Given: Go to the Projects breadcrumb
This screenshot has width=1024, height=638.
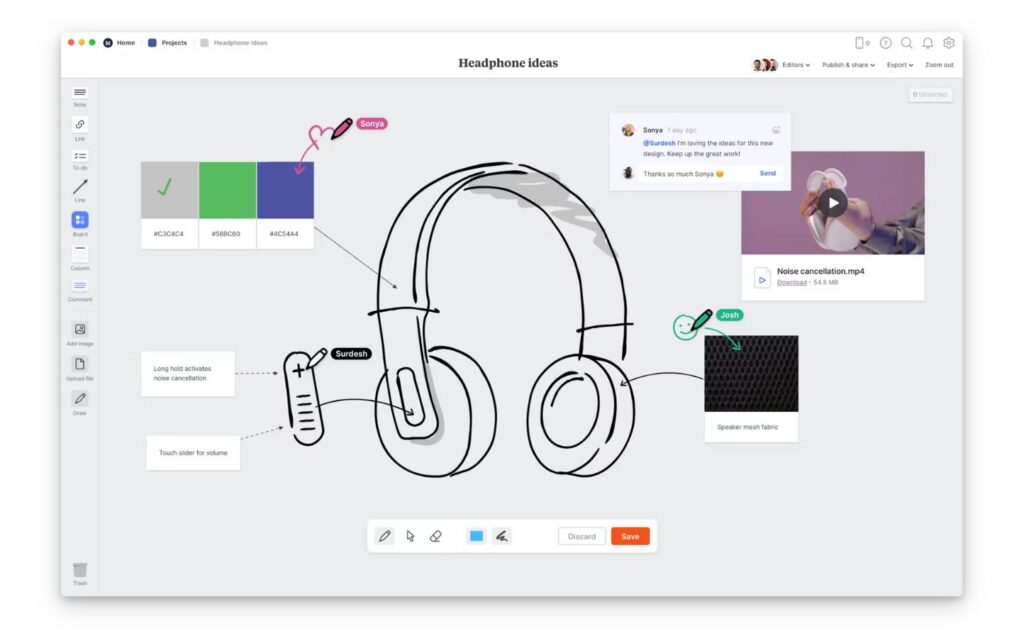Looking at the screenshot, I should point(167,42).
